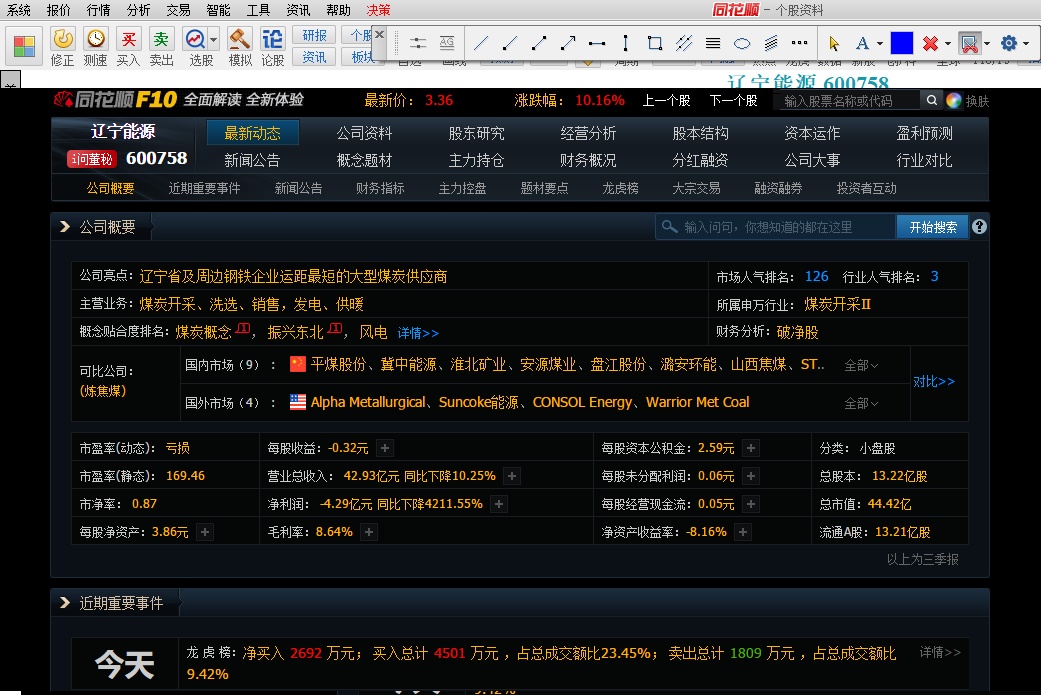The height and width of the screenshot is (695, 1041).
Task: Select the ellipse drawing tool
Action: tap(742, 44)
